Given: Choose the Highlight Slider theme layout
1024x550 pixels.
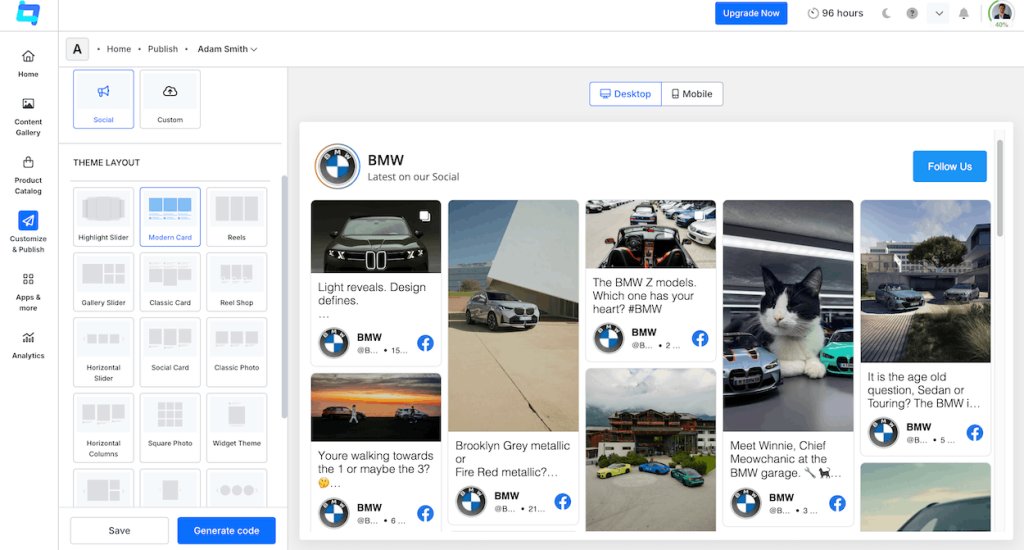Looking at the screenshot, I should tap(103, 217).
